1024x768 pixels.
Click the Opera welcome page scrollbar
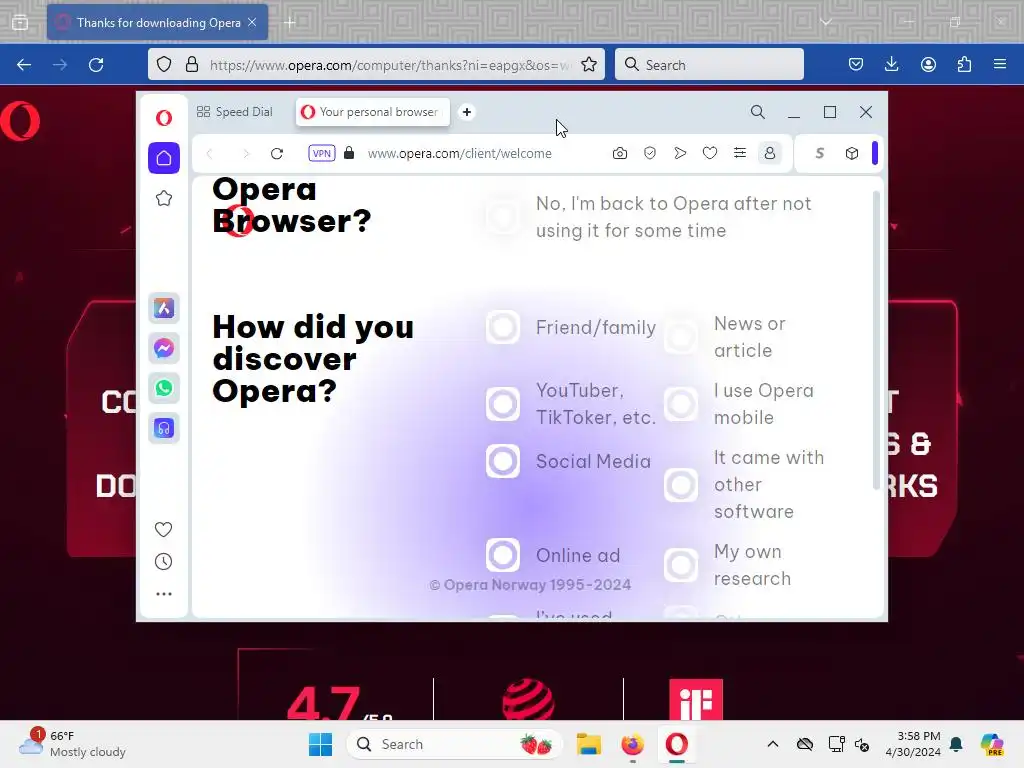pyautogui.click(x=876, y=340)
